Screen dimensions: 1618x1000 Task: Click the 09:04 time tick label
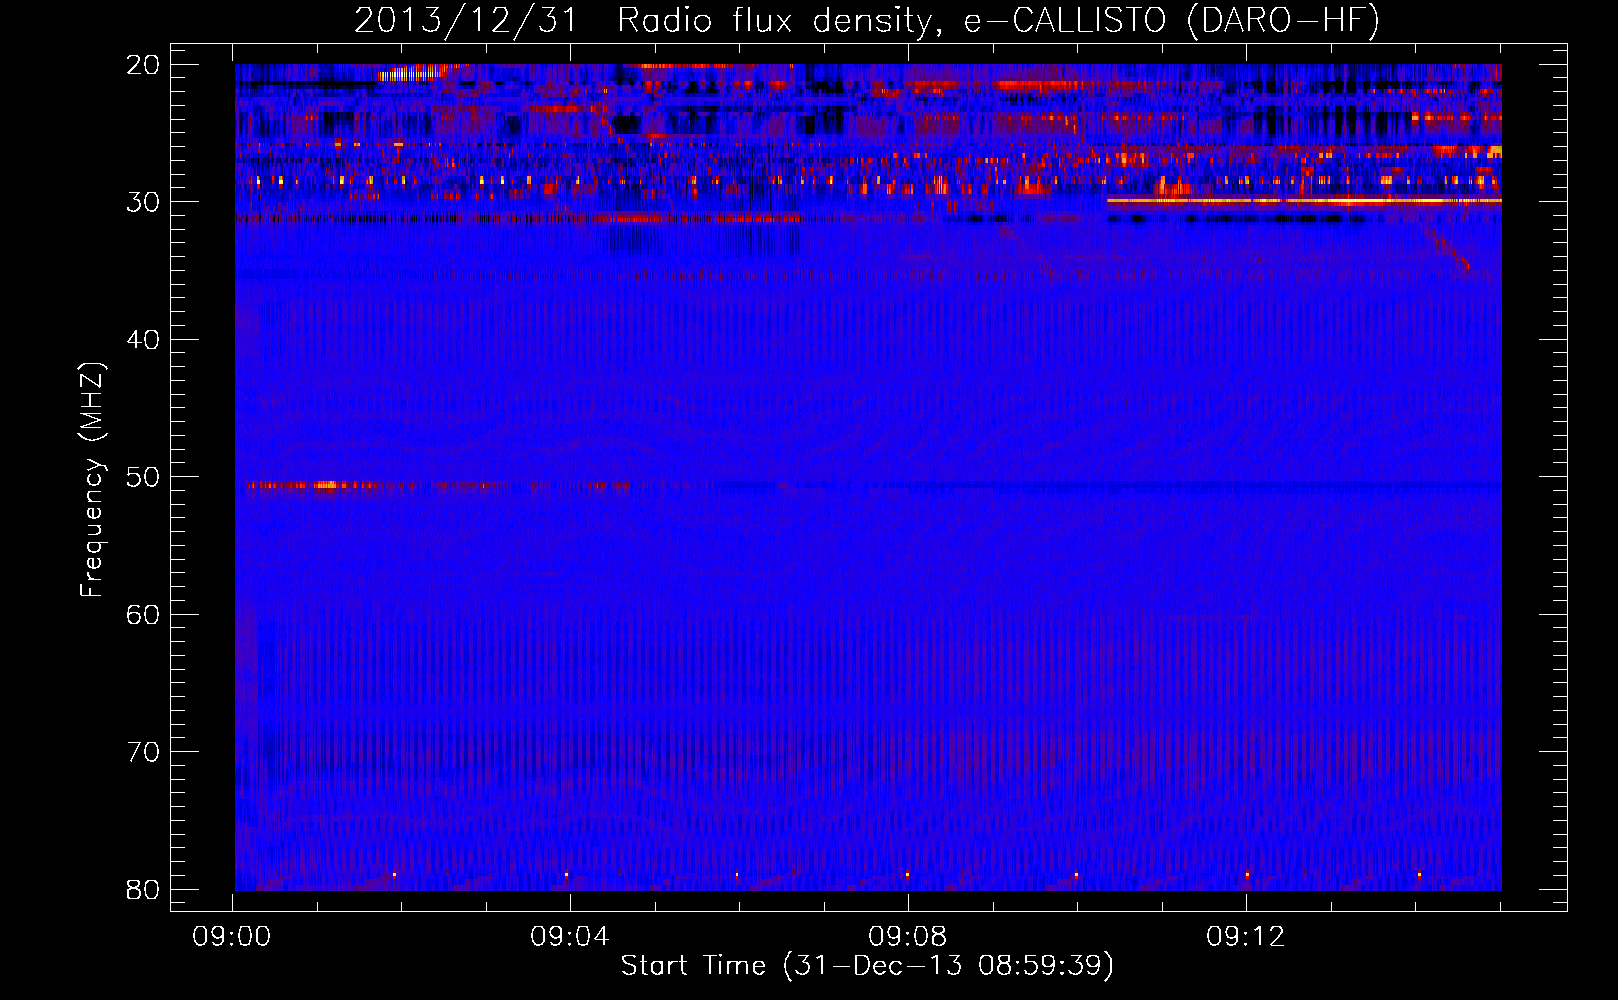(570, 937)
